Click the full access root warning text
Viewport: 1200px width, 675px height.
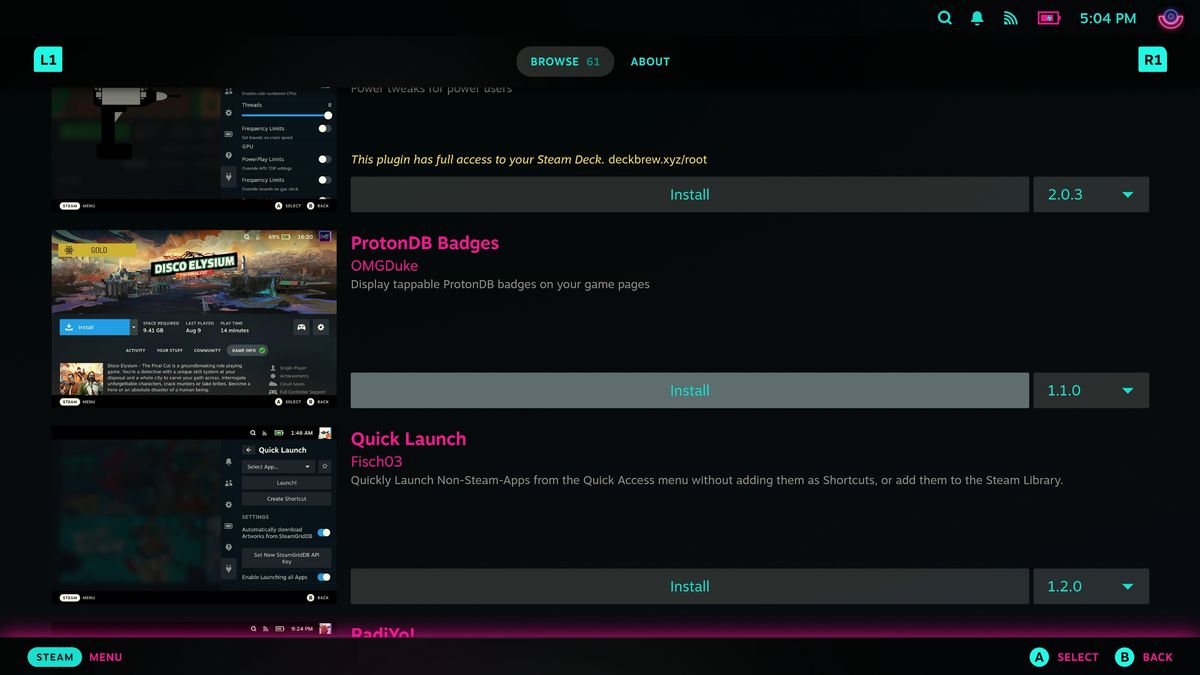click(x=529, y=159)
